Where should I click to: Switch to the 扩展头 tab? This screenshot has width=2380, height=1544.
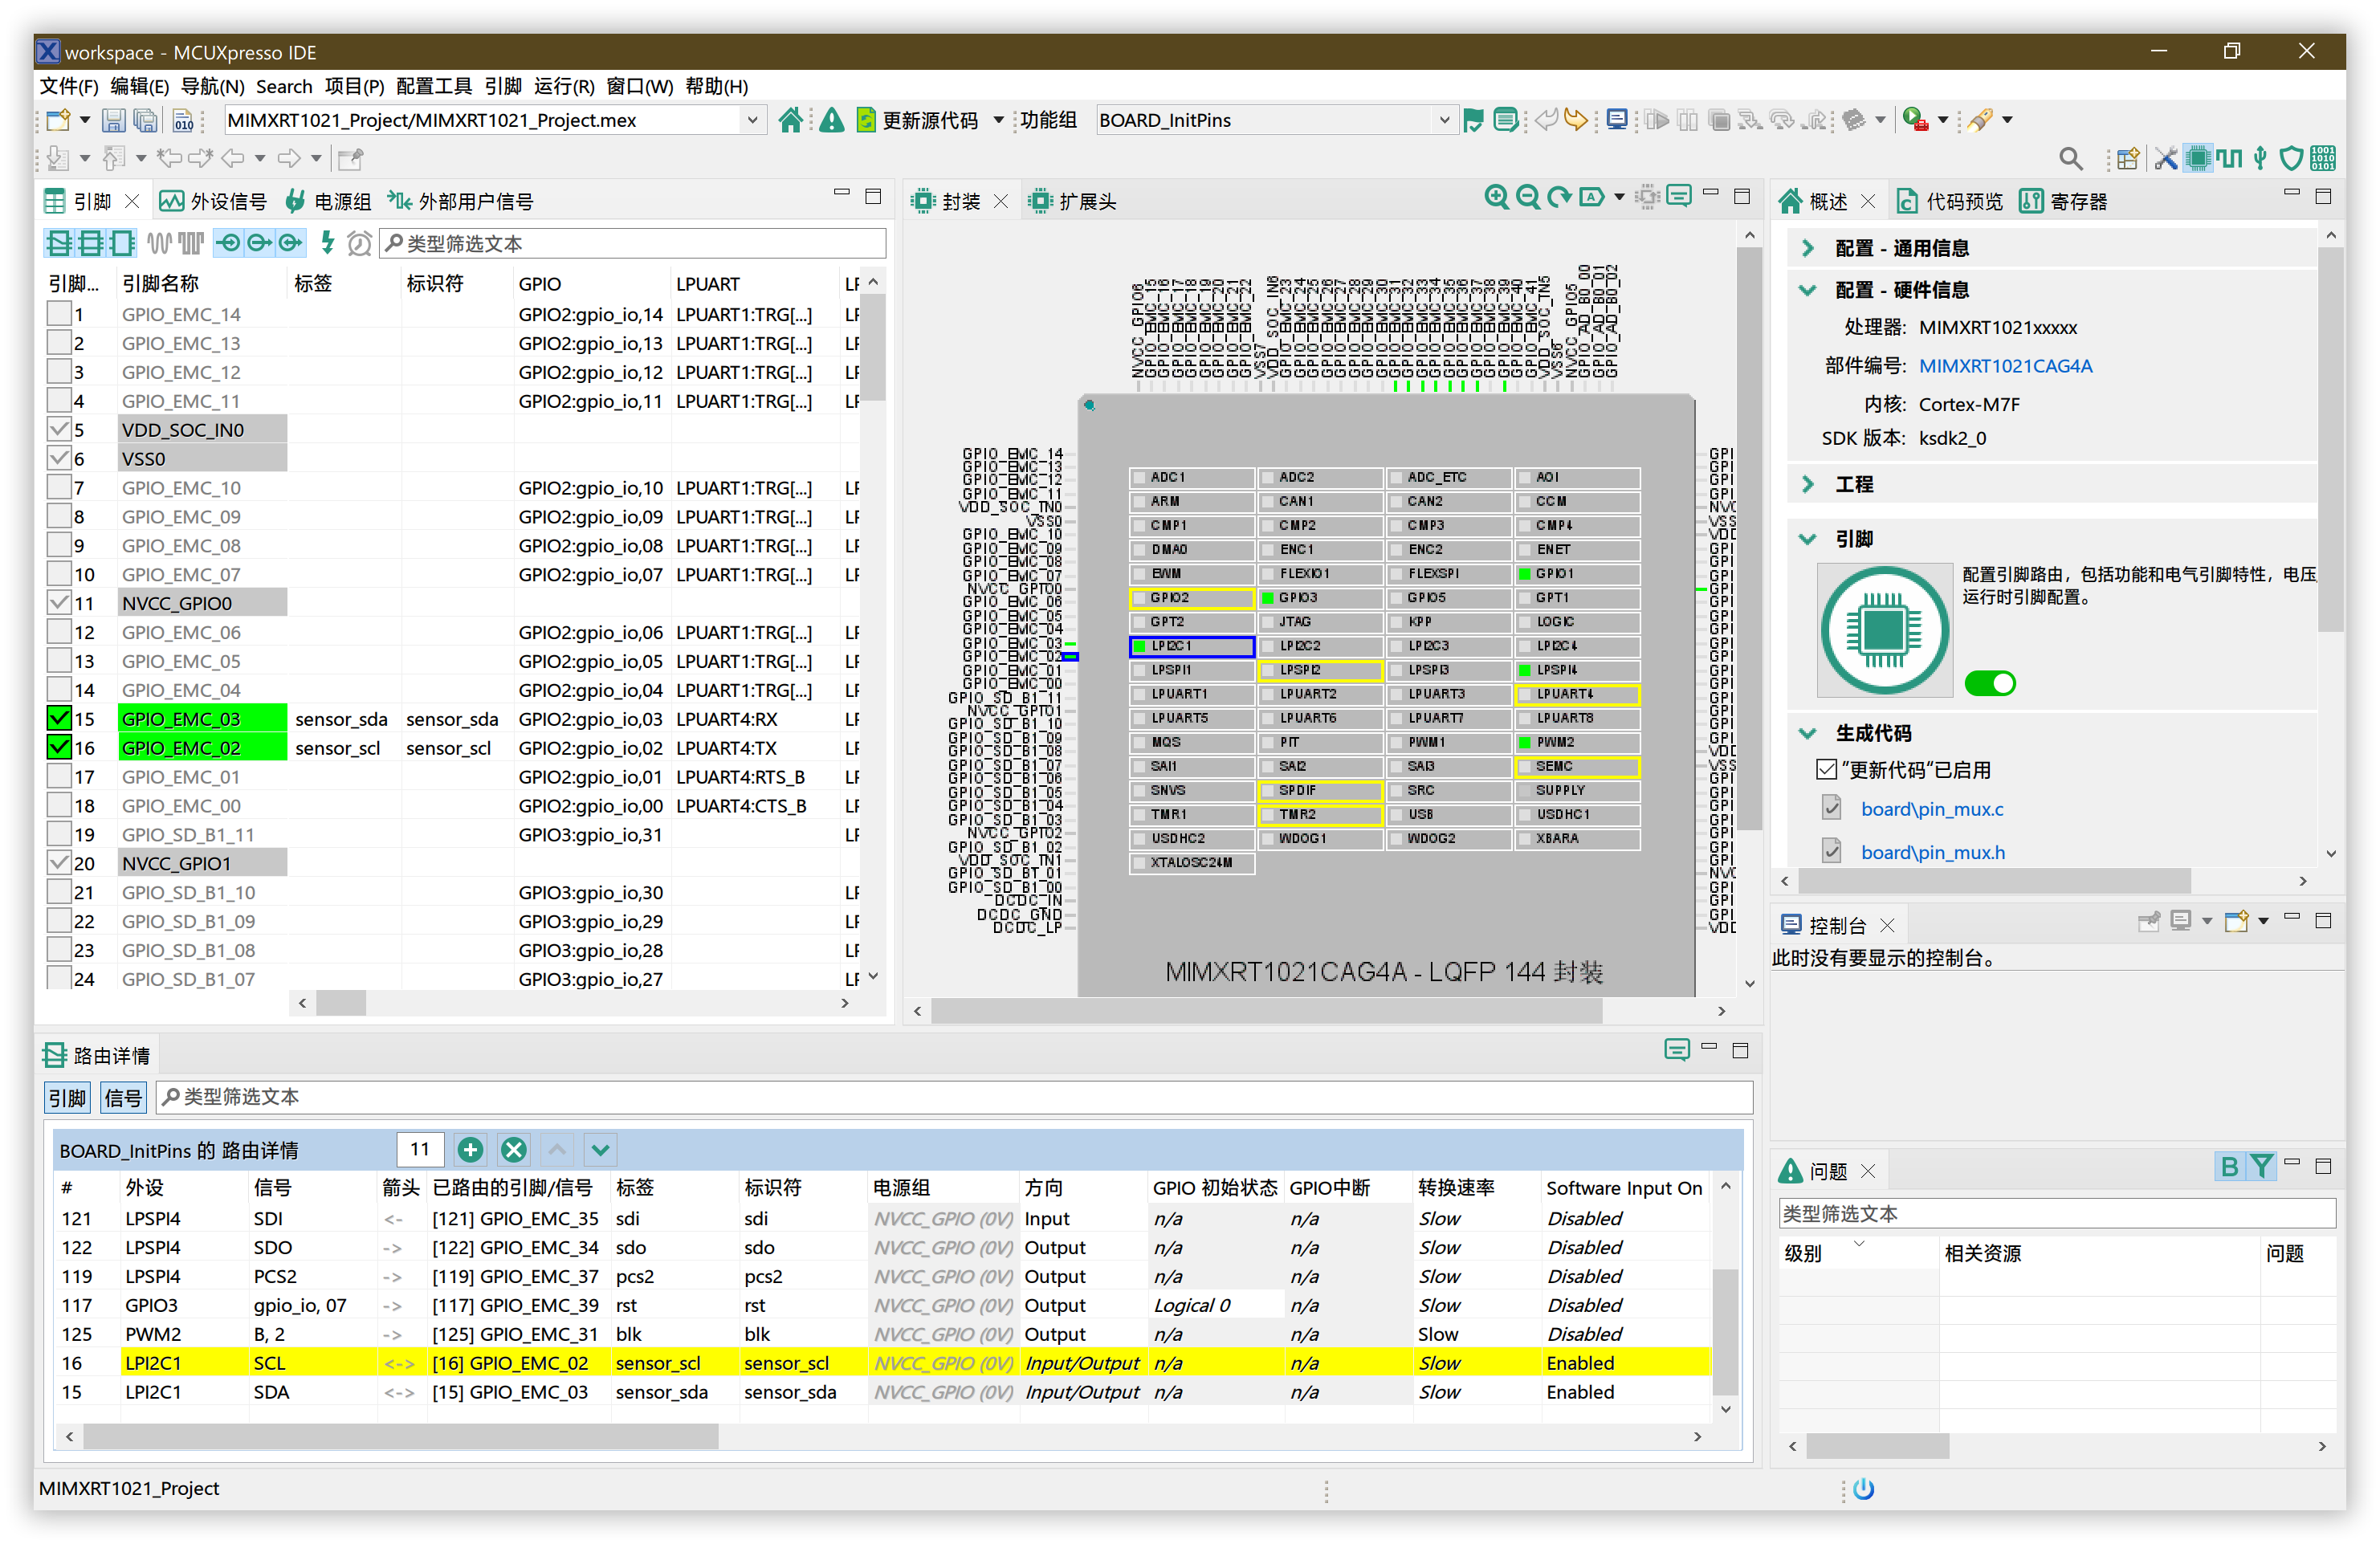(1073, 201)
